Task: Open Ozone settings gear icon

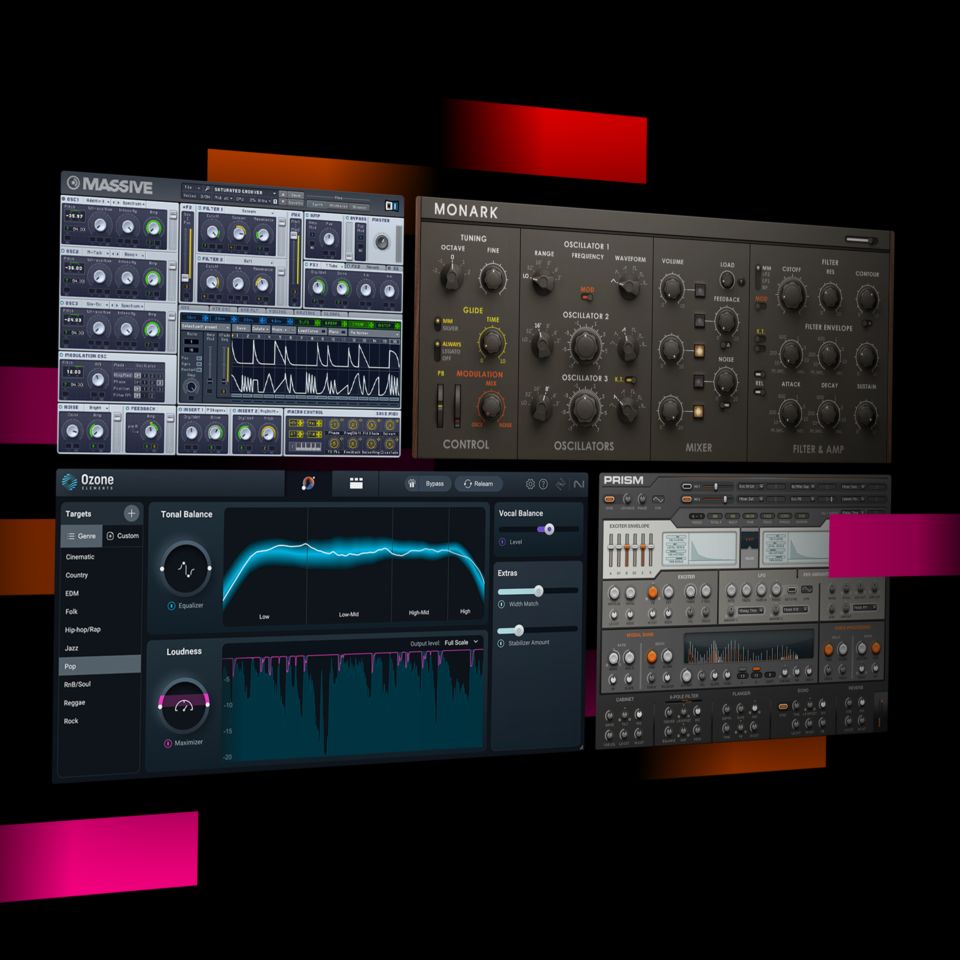Action: (530, 484)
